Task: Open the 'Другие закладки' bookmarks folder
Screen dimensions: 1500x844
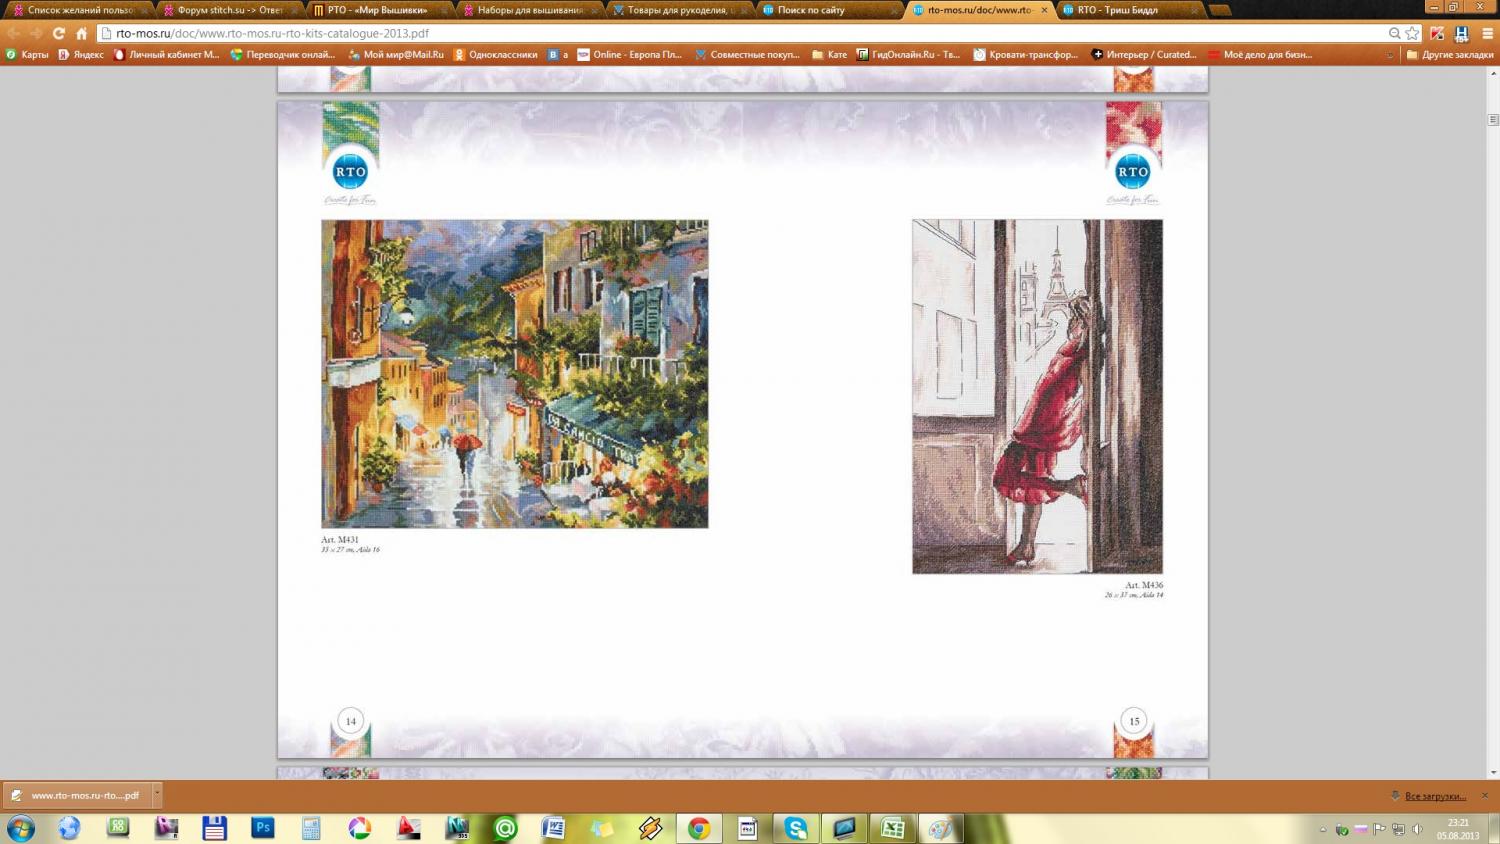Action: (x=1449, y=54)
